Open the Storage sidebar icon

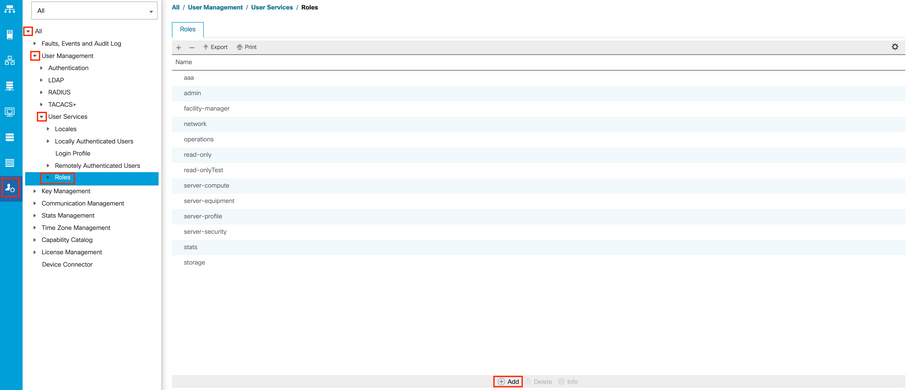pyautogui.click(x=10, y=137)
